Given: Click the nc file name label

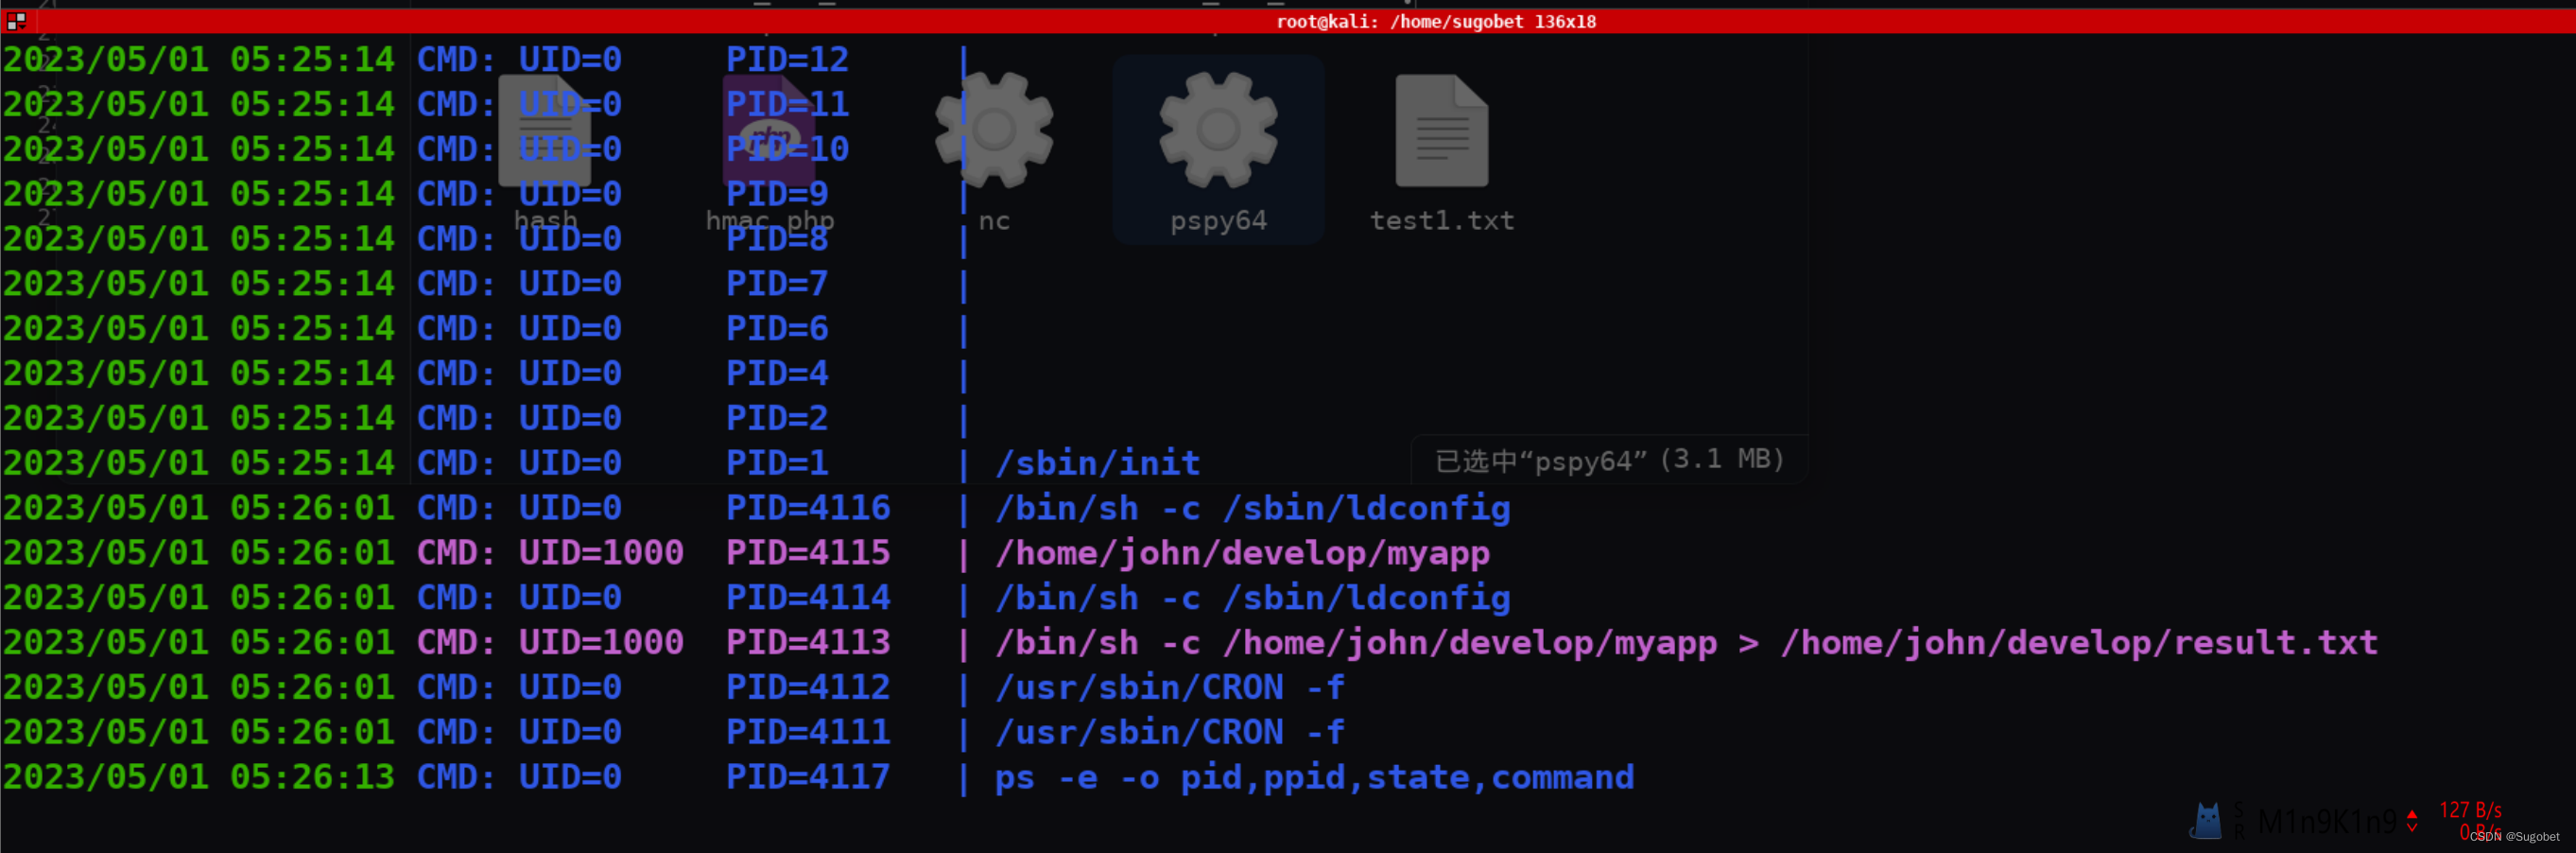Looking at the screenshot, I should point(994,221).
